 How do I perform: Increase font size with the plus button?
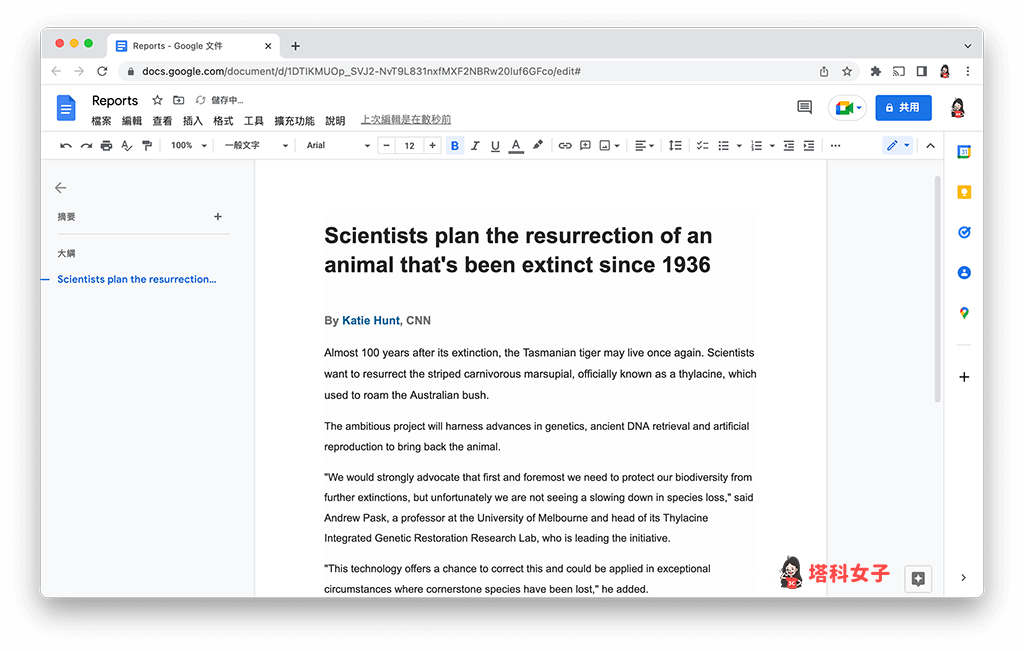(432, 146)
